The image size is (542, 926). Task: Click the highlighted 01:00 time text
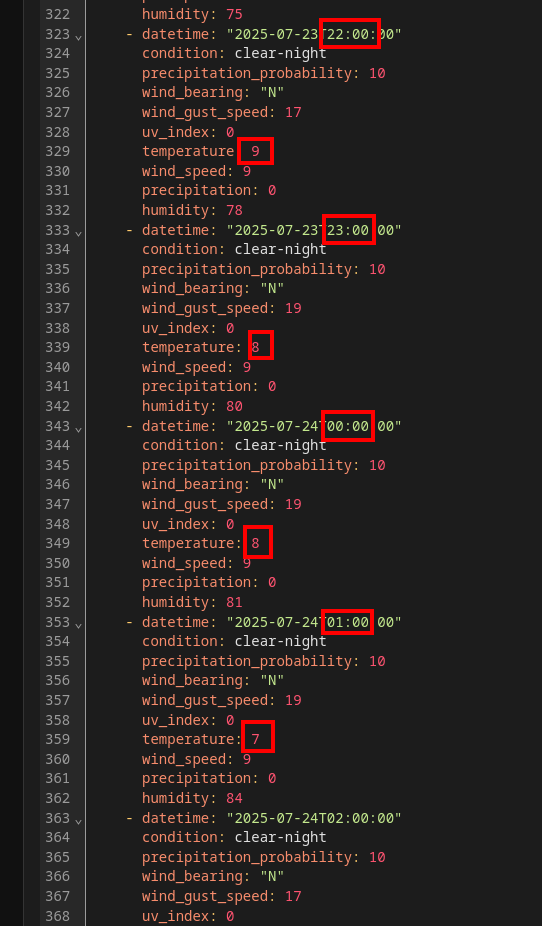[x=348, y=622]
